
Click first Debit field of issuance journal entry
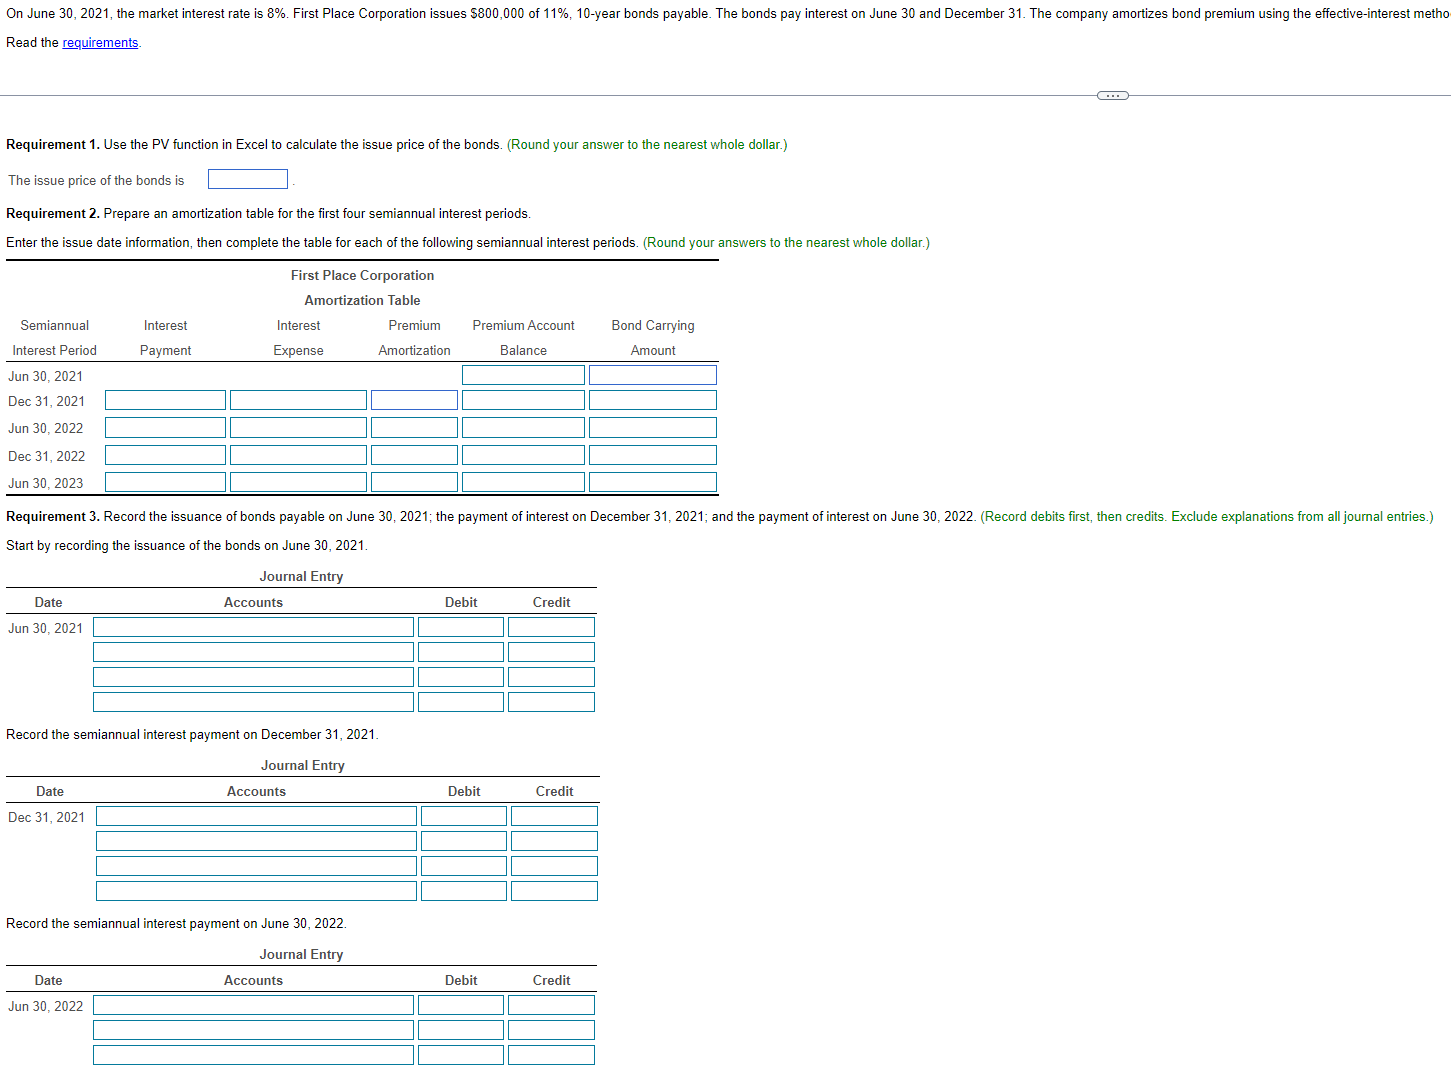click(x=461, y=626)
